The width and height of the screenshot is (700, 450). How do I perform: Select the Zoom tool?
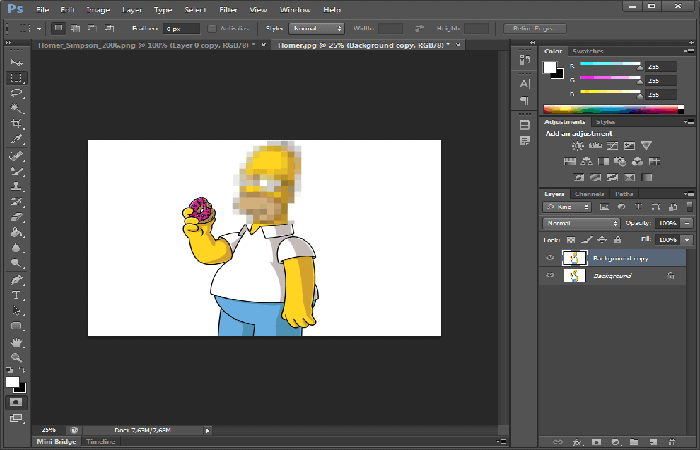pyautogui.click(x=17, y=357)
